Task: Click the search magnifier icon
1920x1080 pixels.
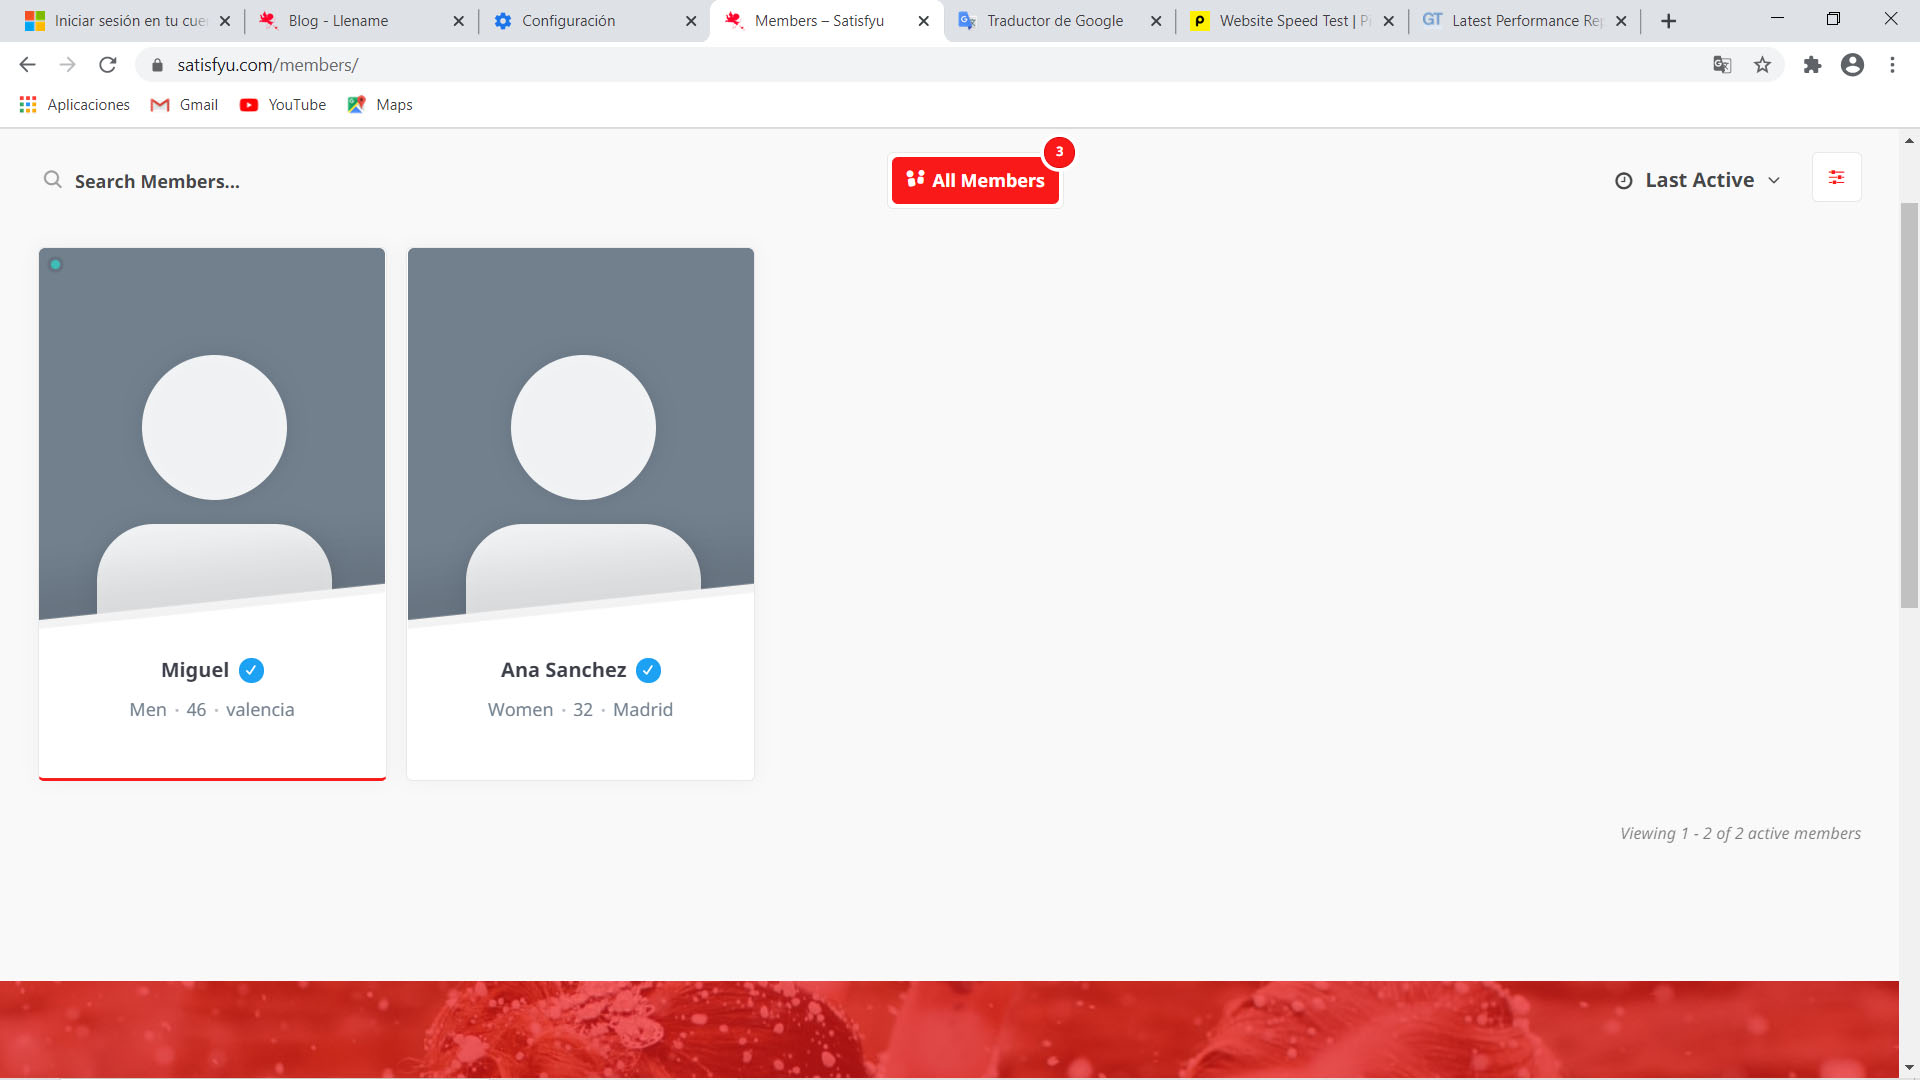Action: tap(52, 180)
